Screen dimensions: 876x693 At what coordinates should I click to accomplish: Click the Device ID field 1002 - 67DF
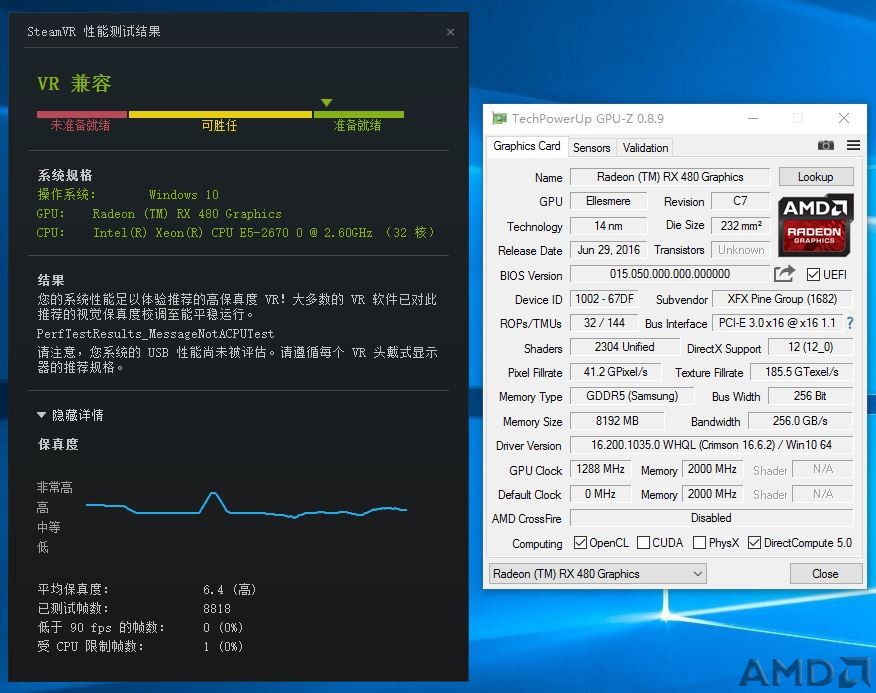click(x=604, y=299)
